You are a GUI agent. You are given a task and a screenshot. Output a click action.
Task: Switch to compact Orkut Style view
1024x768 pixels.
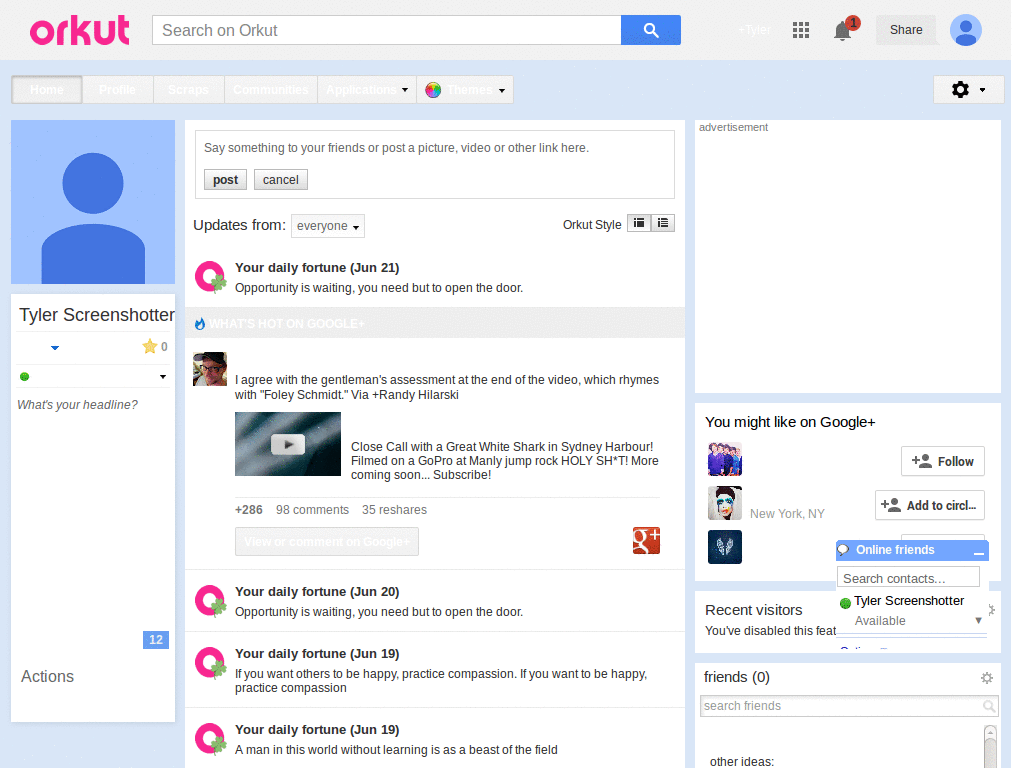point(639,223)
